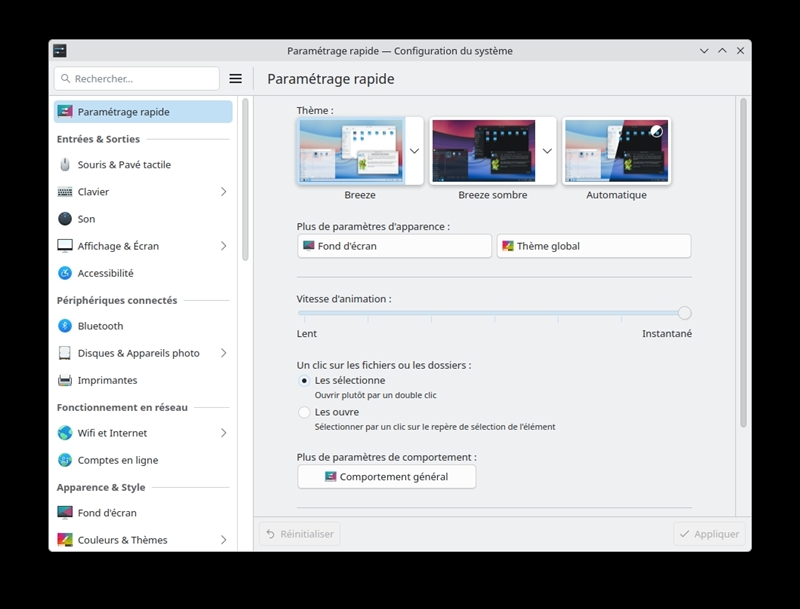Screen dimensions: 800x609
Task: Open Comptes en ligne icon entry
Action: point(65,460)
